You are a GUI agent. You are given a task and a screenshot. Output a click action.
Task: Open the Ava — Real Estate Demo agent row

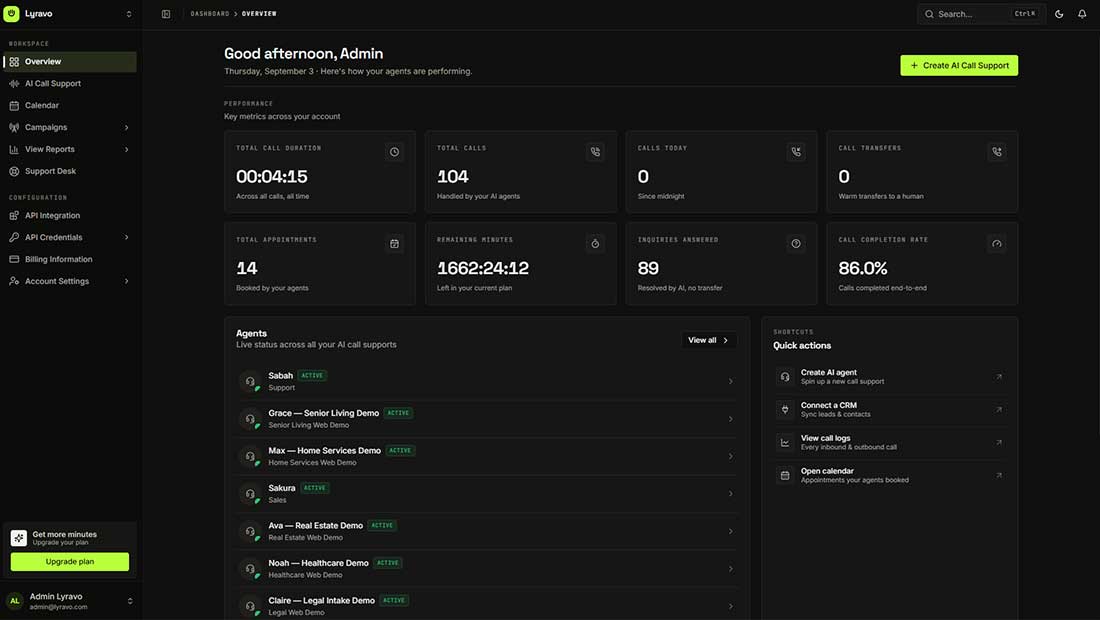click(487, 531)
